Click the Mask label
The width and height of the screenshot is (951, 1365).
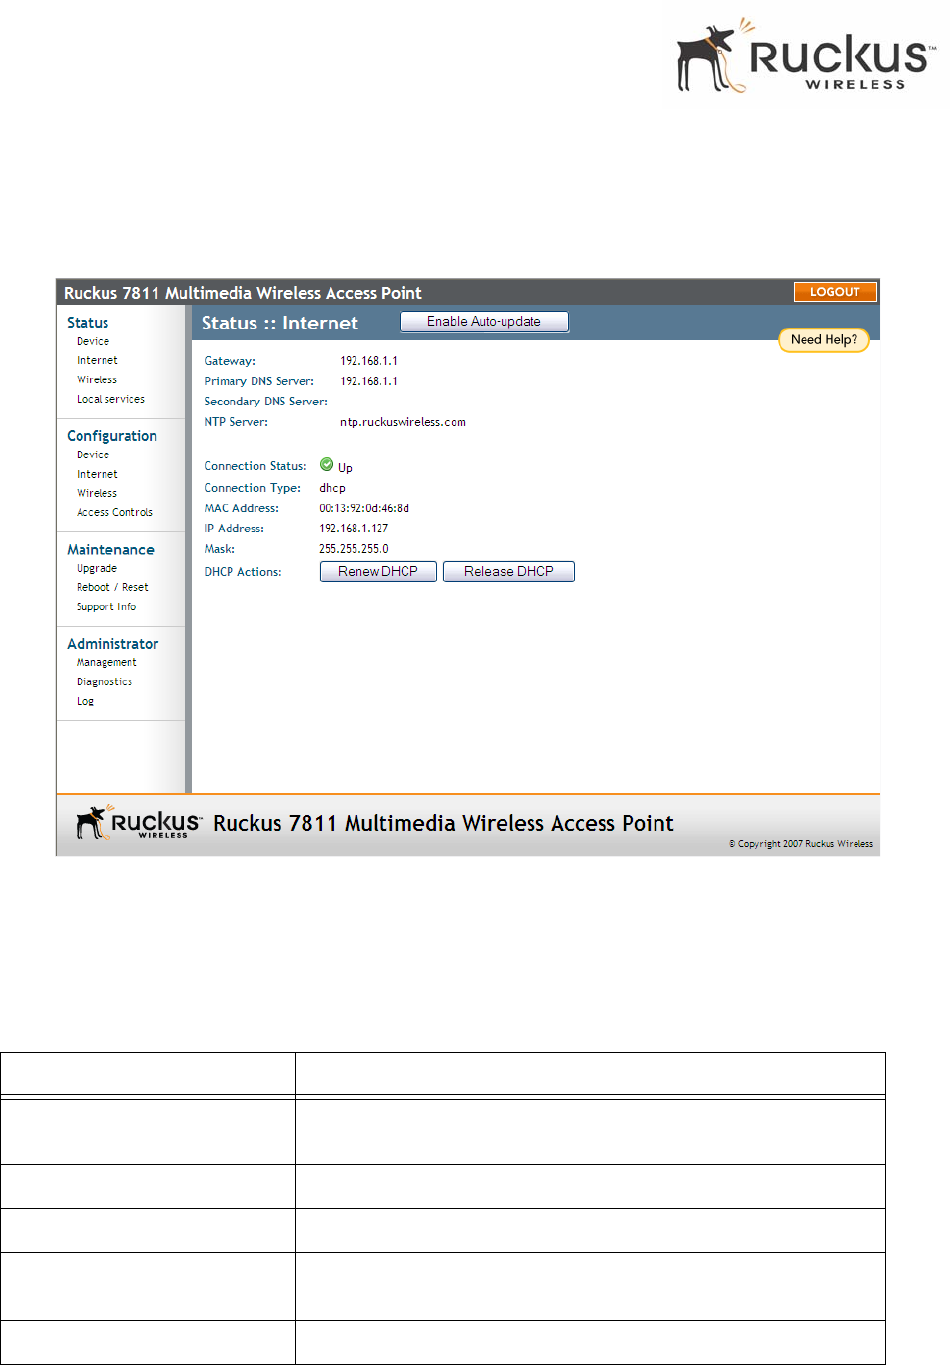pos(220,549)
